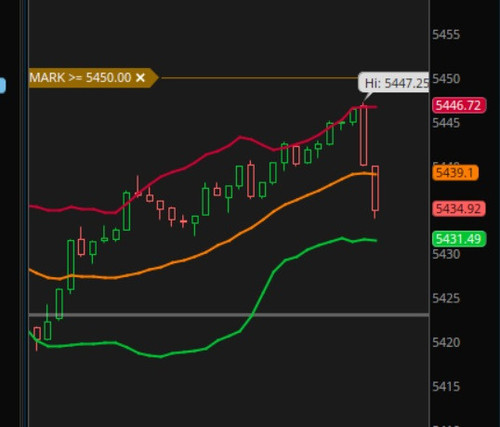Image resolution: width=500 pixels, height=427 pixels.
Task: Click the Hi: 5447.25 price bubble
Action: [x=394, y=83]
